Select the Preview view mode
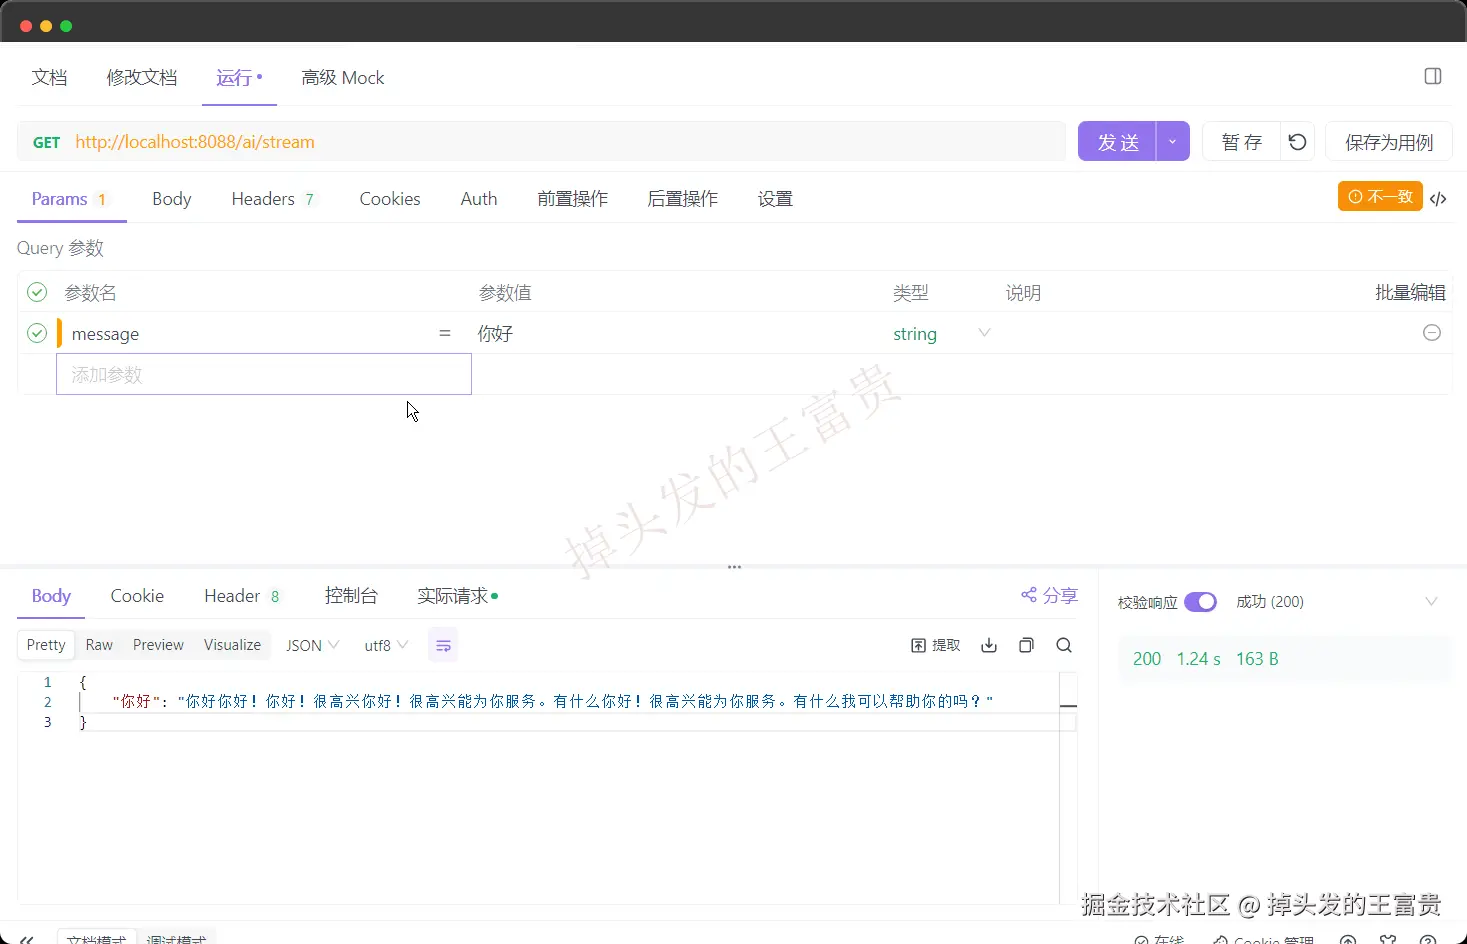 (158, 645)
